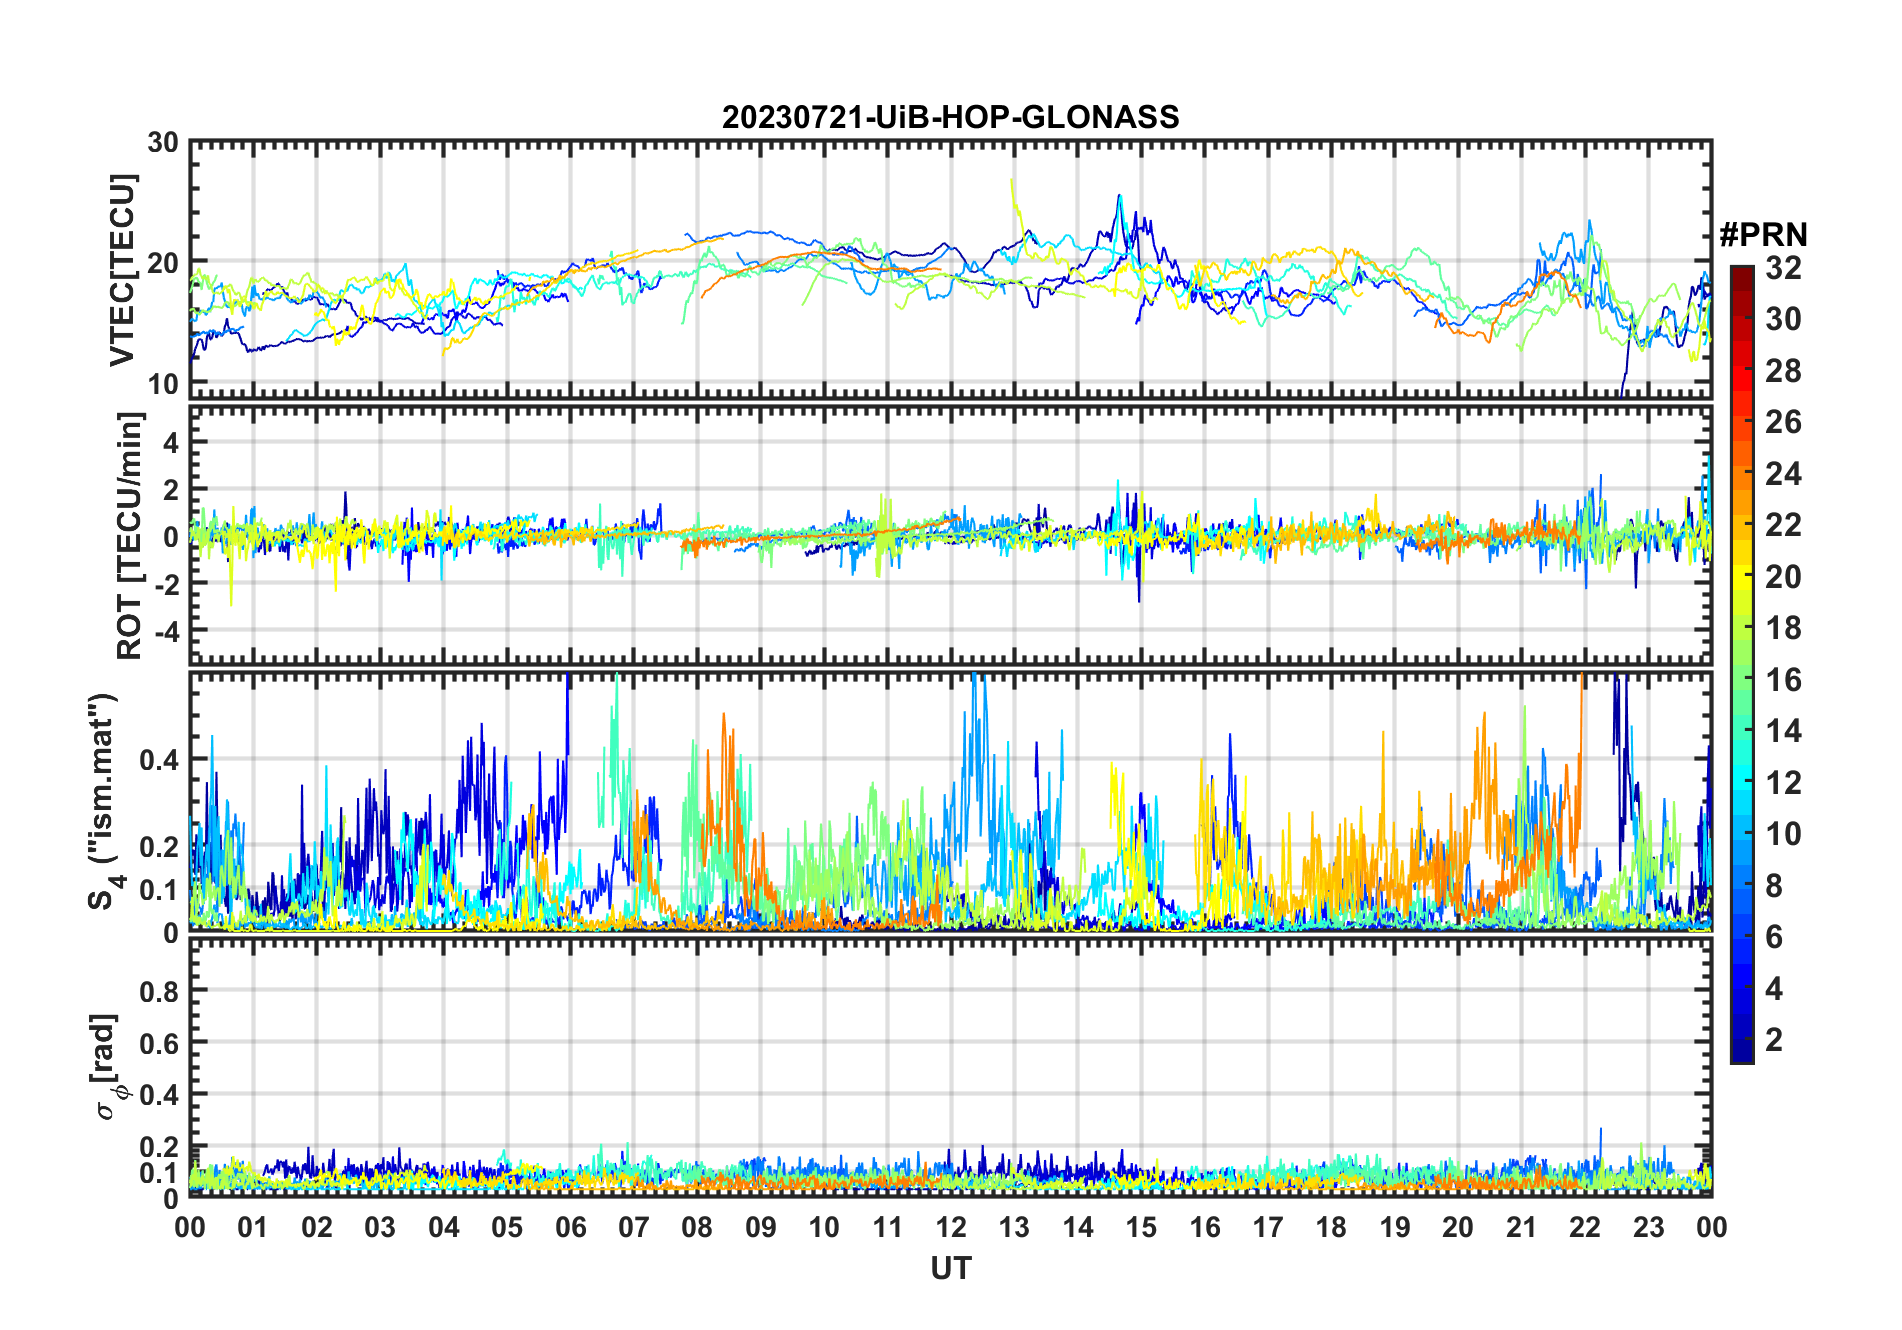Click VTEC y-axis tick 30
1902x1330 pixels.
[163, 143]
